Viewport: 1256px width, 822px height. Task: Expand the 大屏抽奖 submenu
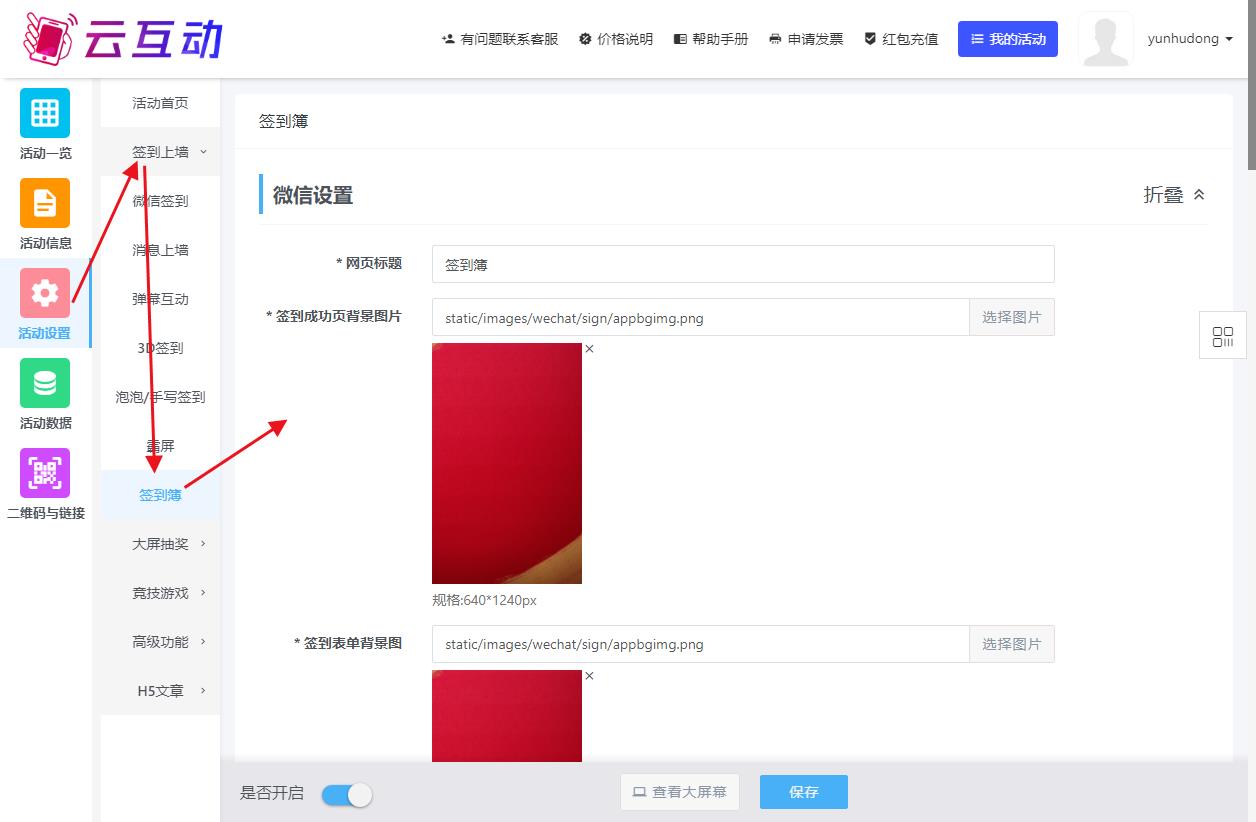tap(161, 544)
